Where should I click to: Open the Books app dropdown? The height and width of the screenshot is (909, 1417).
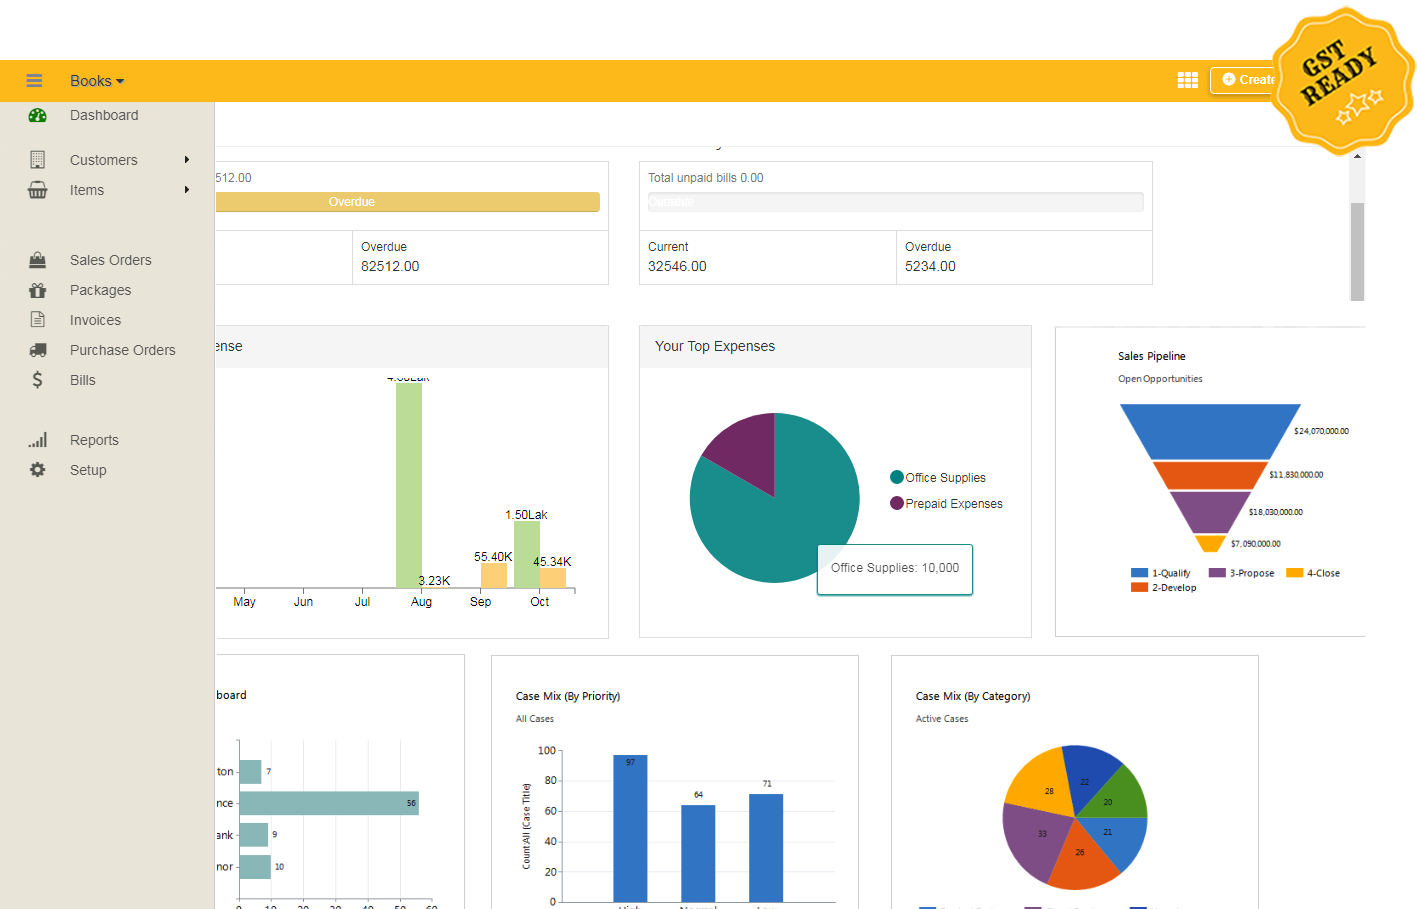pos(97,81)
